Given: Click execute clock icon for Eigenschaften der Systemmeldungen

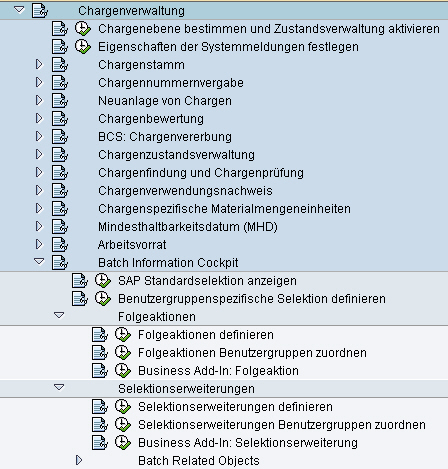Looking at the screenshot, I should 83,47.
